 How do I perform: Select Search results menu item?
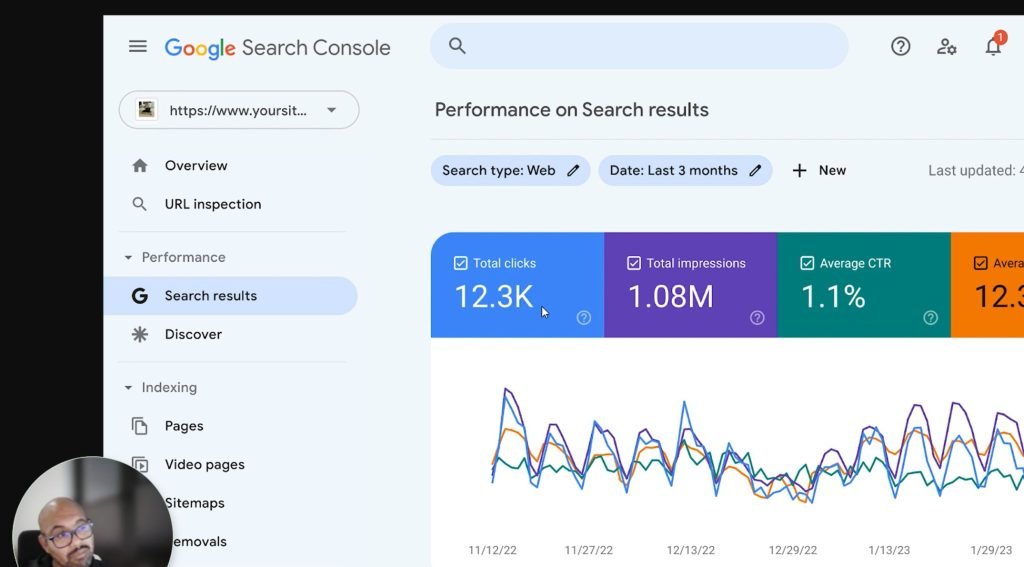pyautogui.click(x=231, y=296)
